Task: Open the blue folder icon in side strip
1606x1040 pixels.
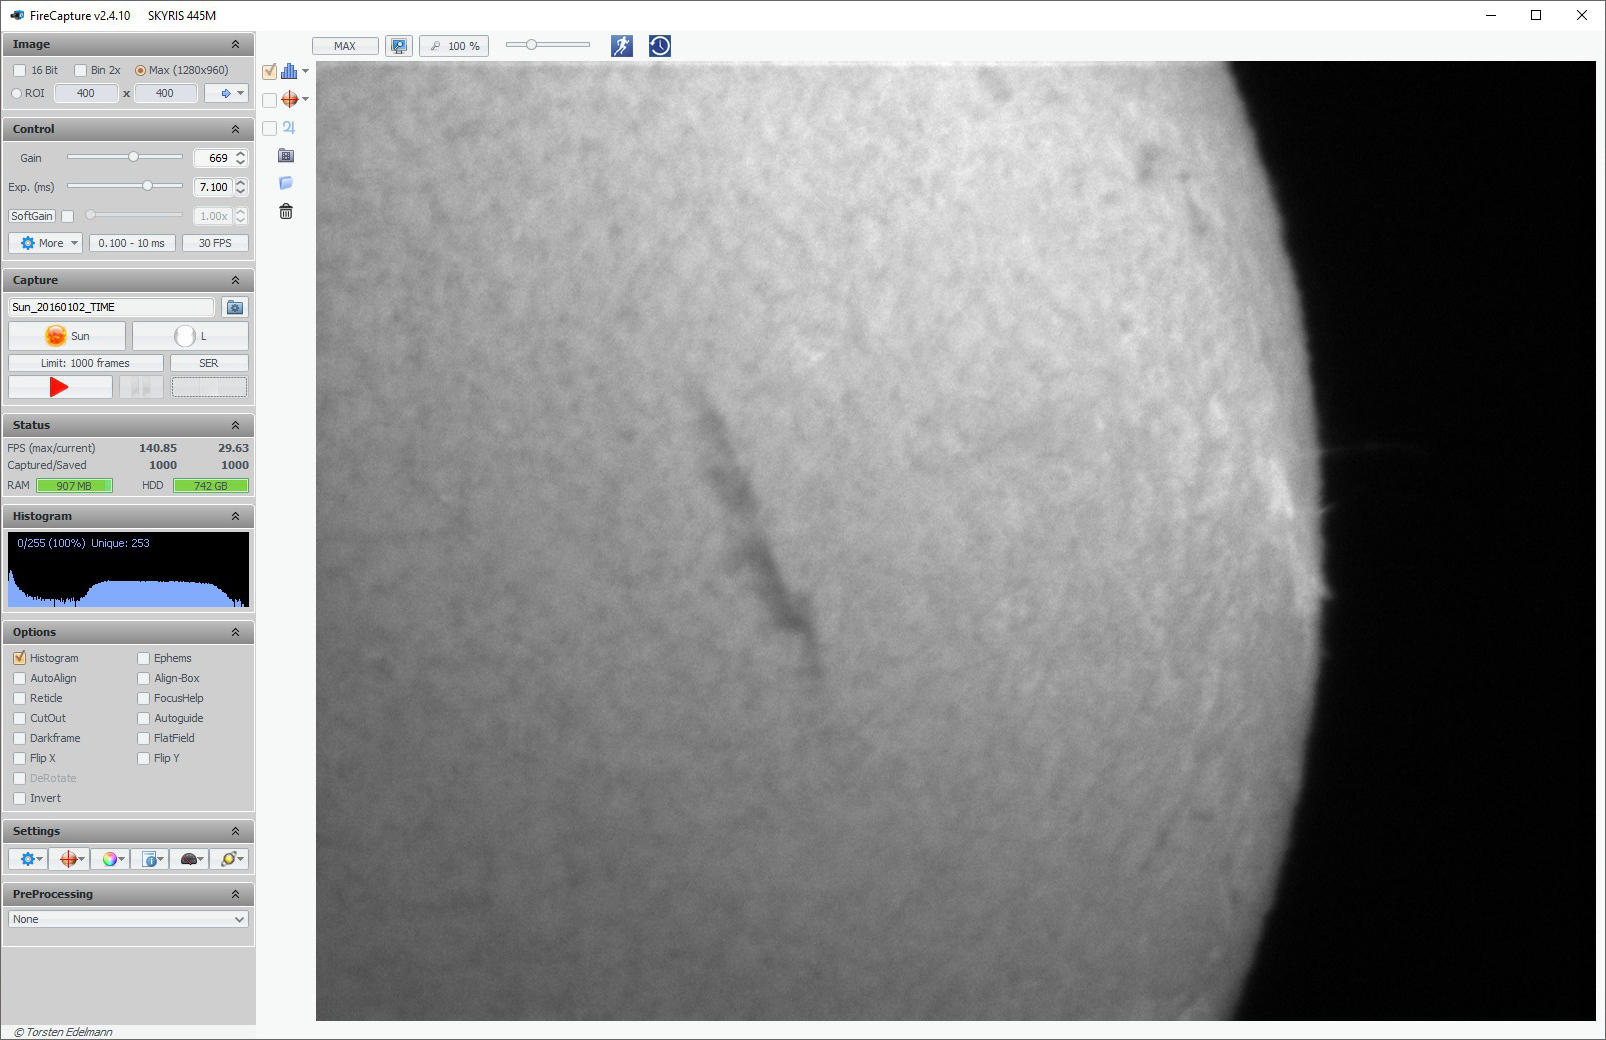Action: 286,183
